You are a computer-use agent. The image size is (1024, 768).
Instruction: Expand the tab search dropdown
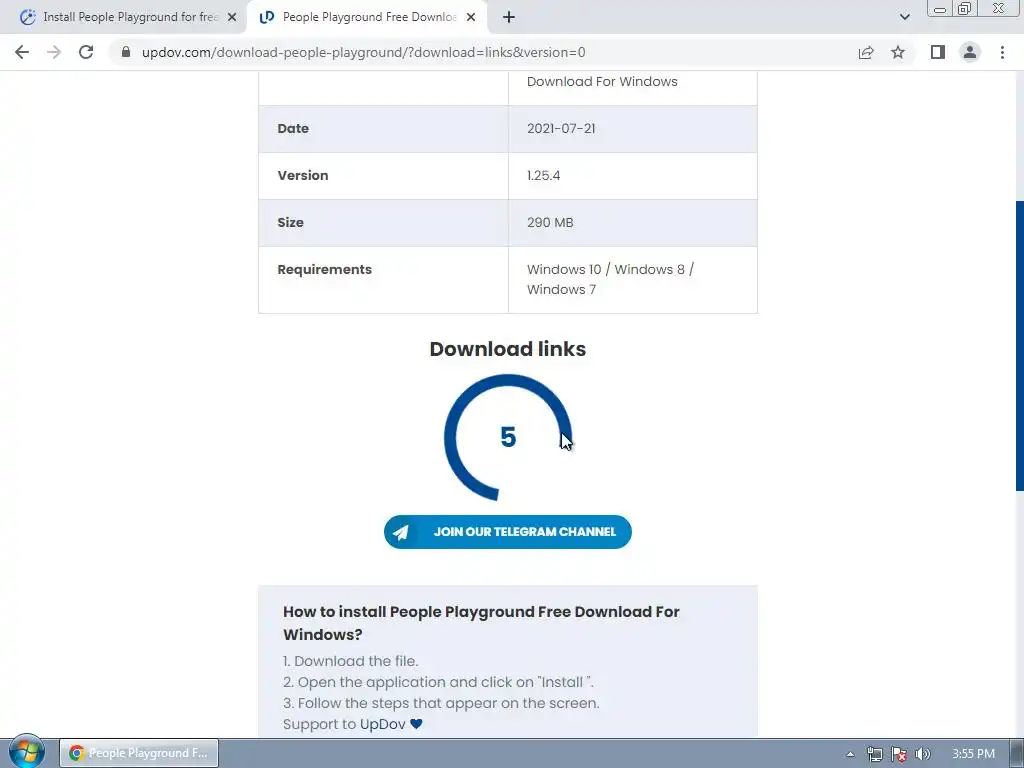point(904,17)
